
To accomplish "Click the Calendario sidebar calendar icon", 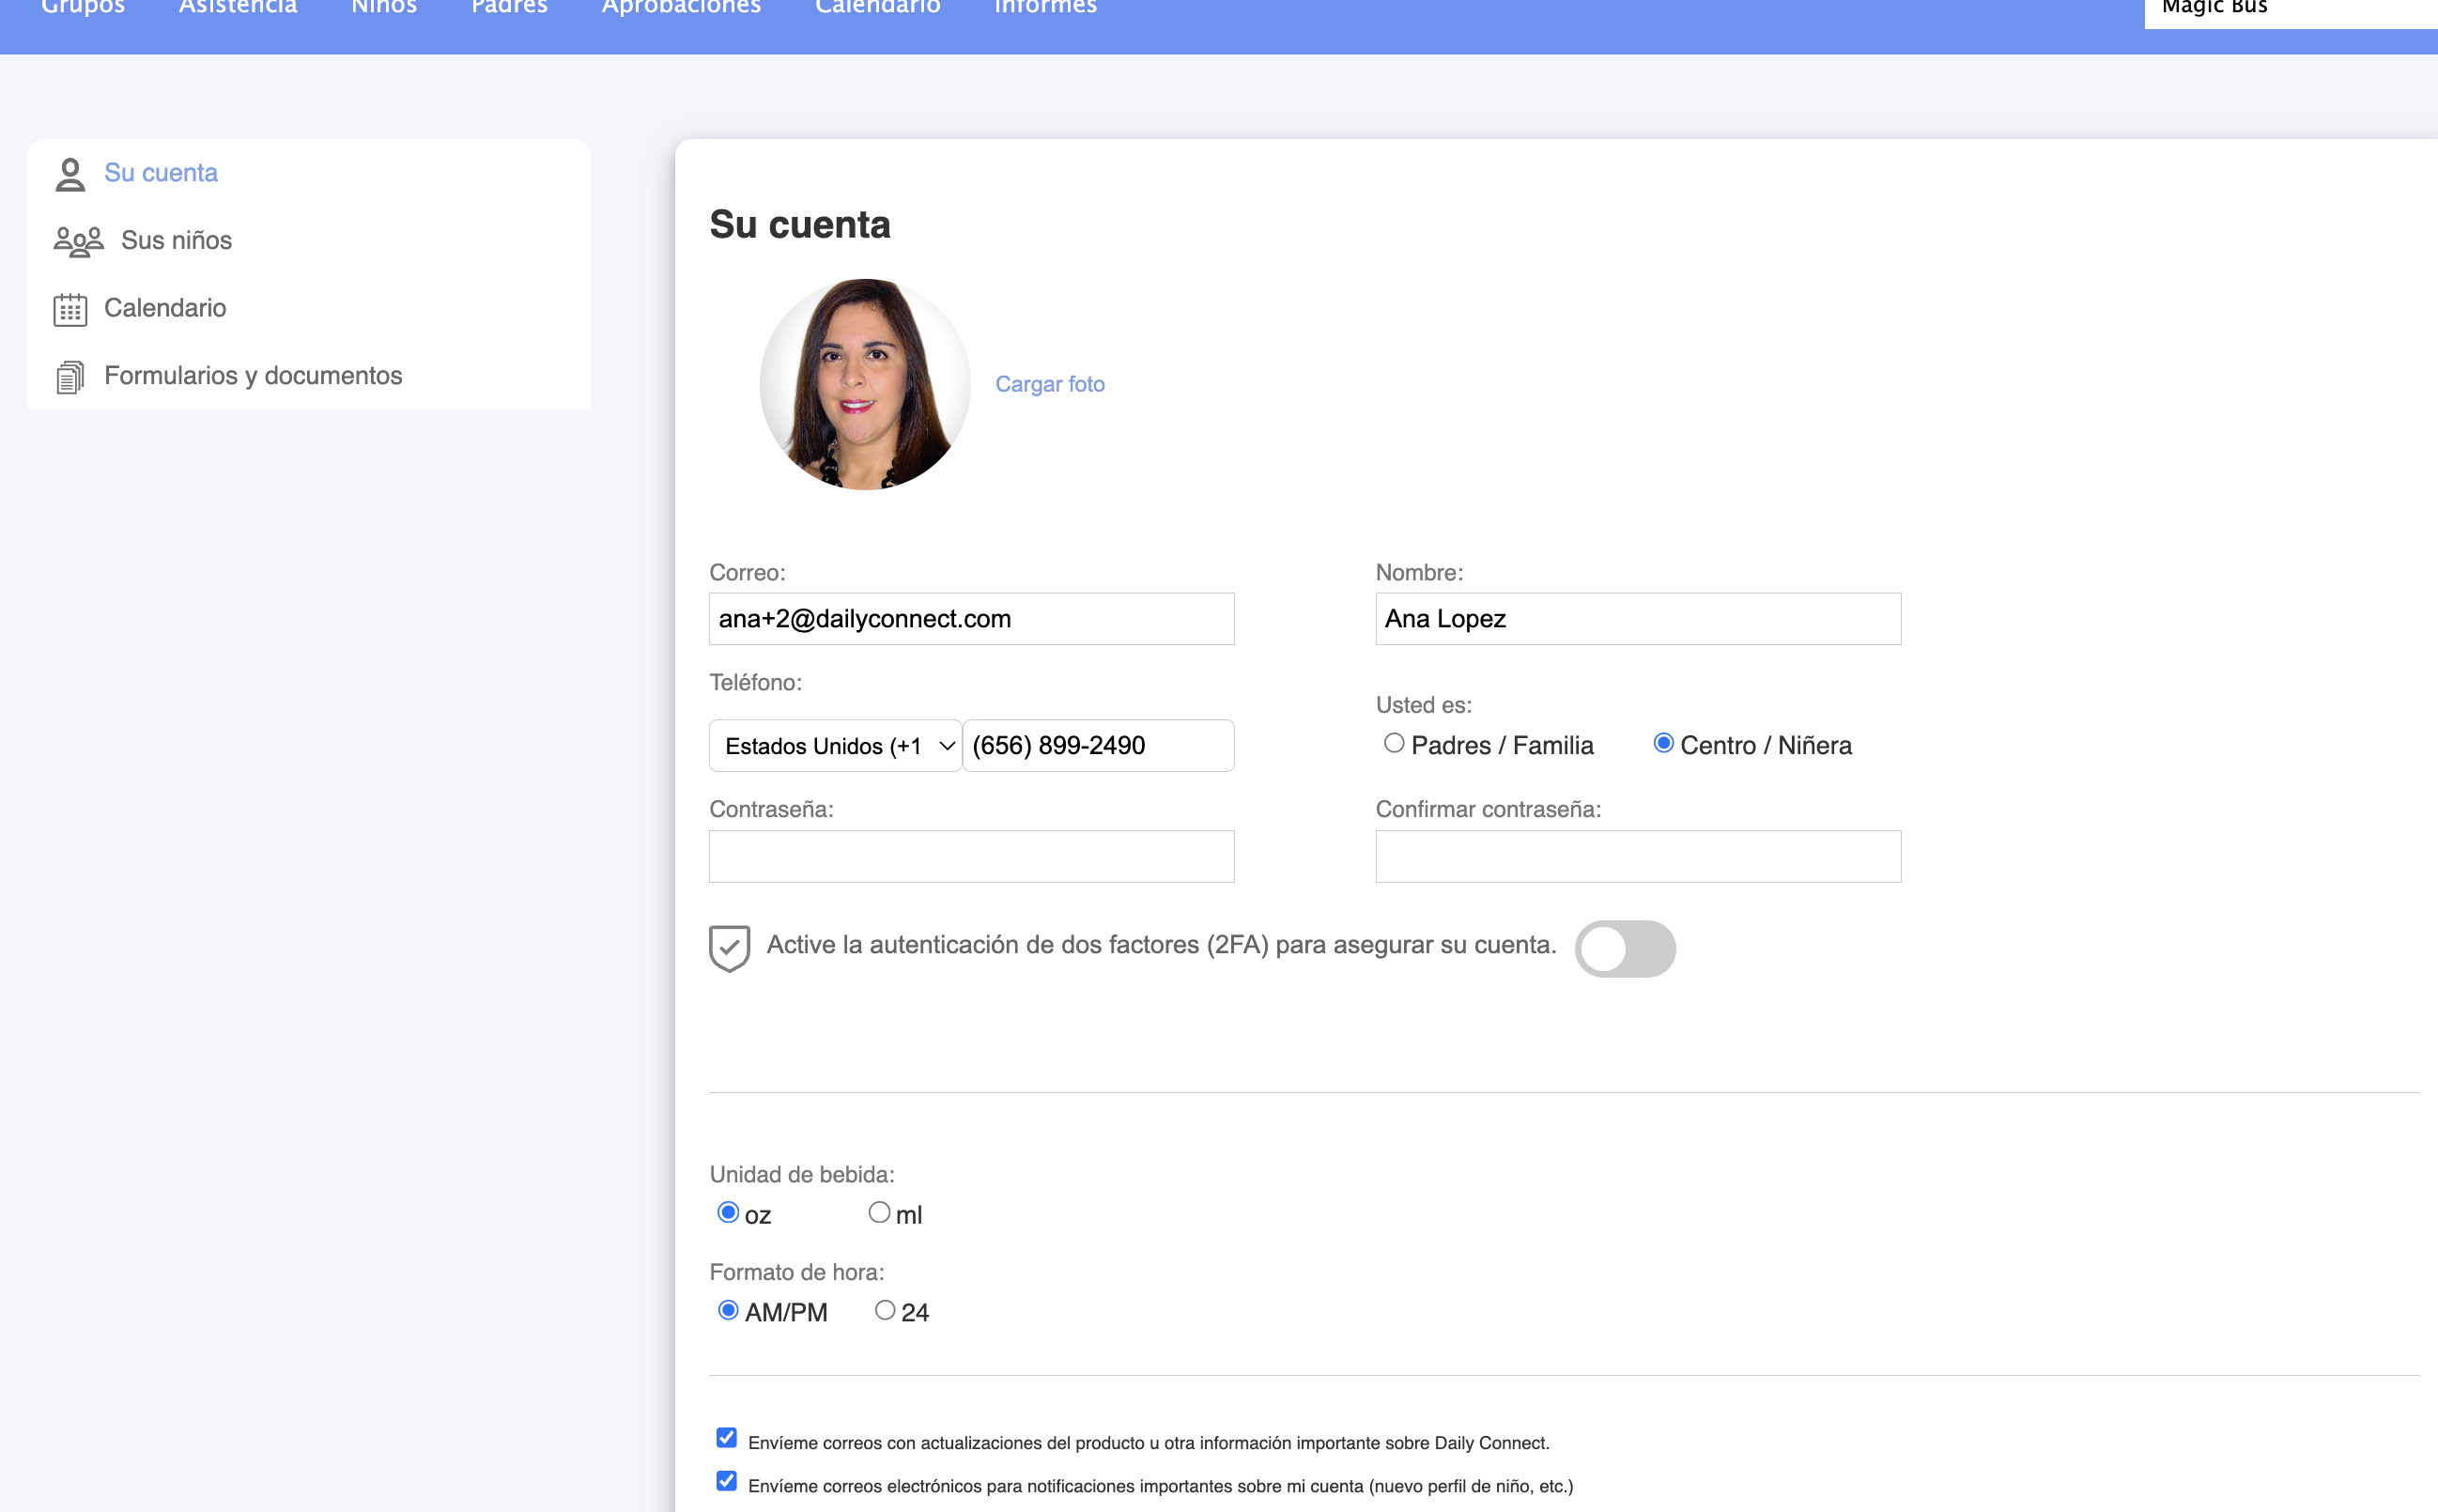I will pyautogui.click(x=70, y=309).
